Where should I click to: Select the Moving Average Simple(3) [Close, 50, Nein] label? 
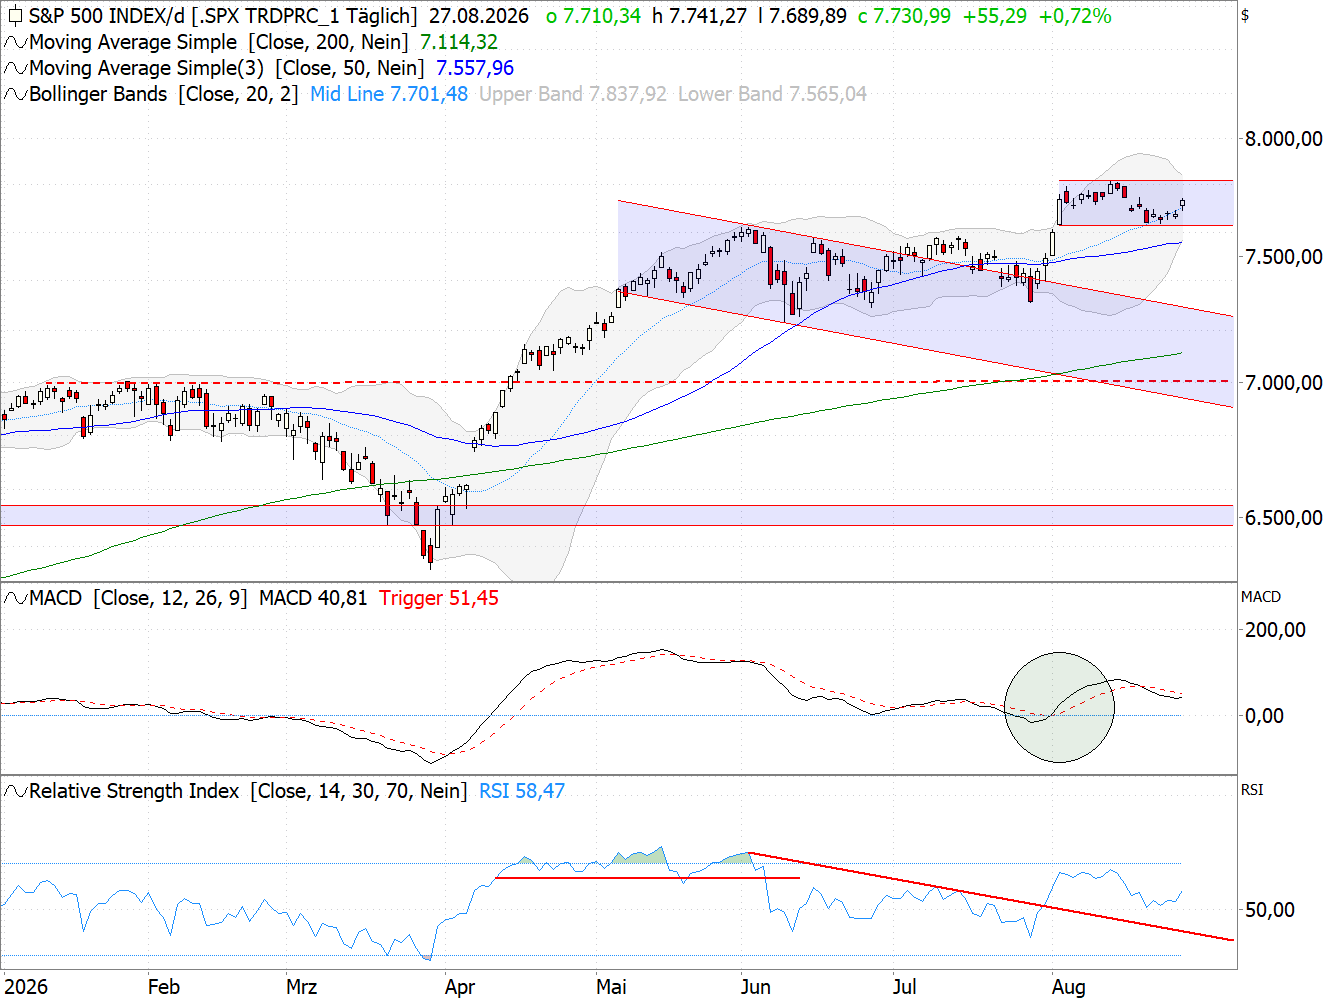click(227, 68)
